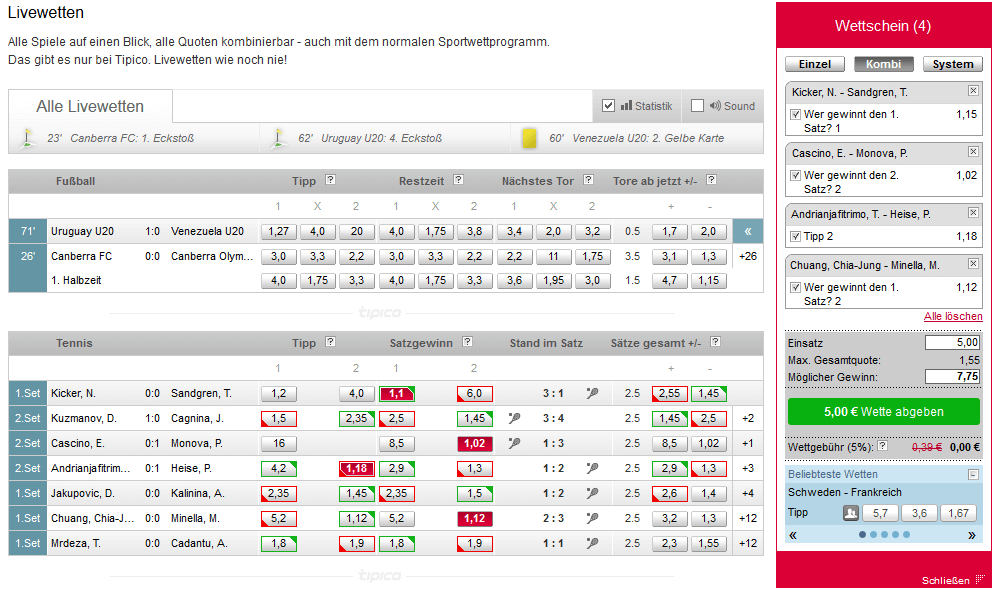Expand +1 more bets for Cascino match

tap(748, 443)
